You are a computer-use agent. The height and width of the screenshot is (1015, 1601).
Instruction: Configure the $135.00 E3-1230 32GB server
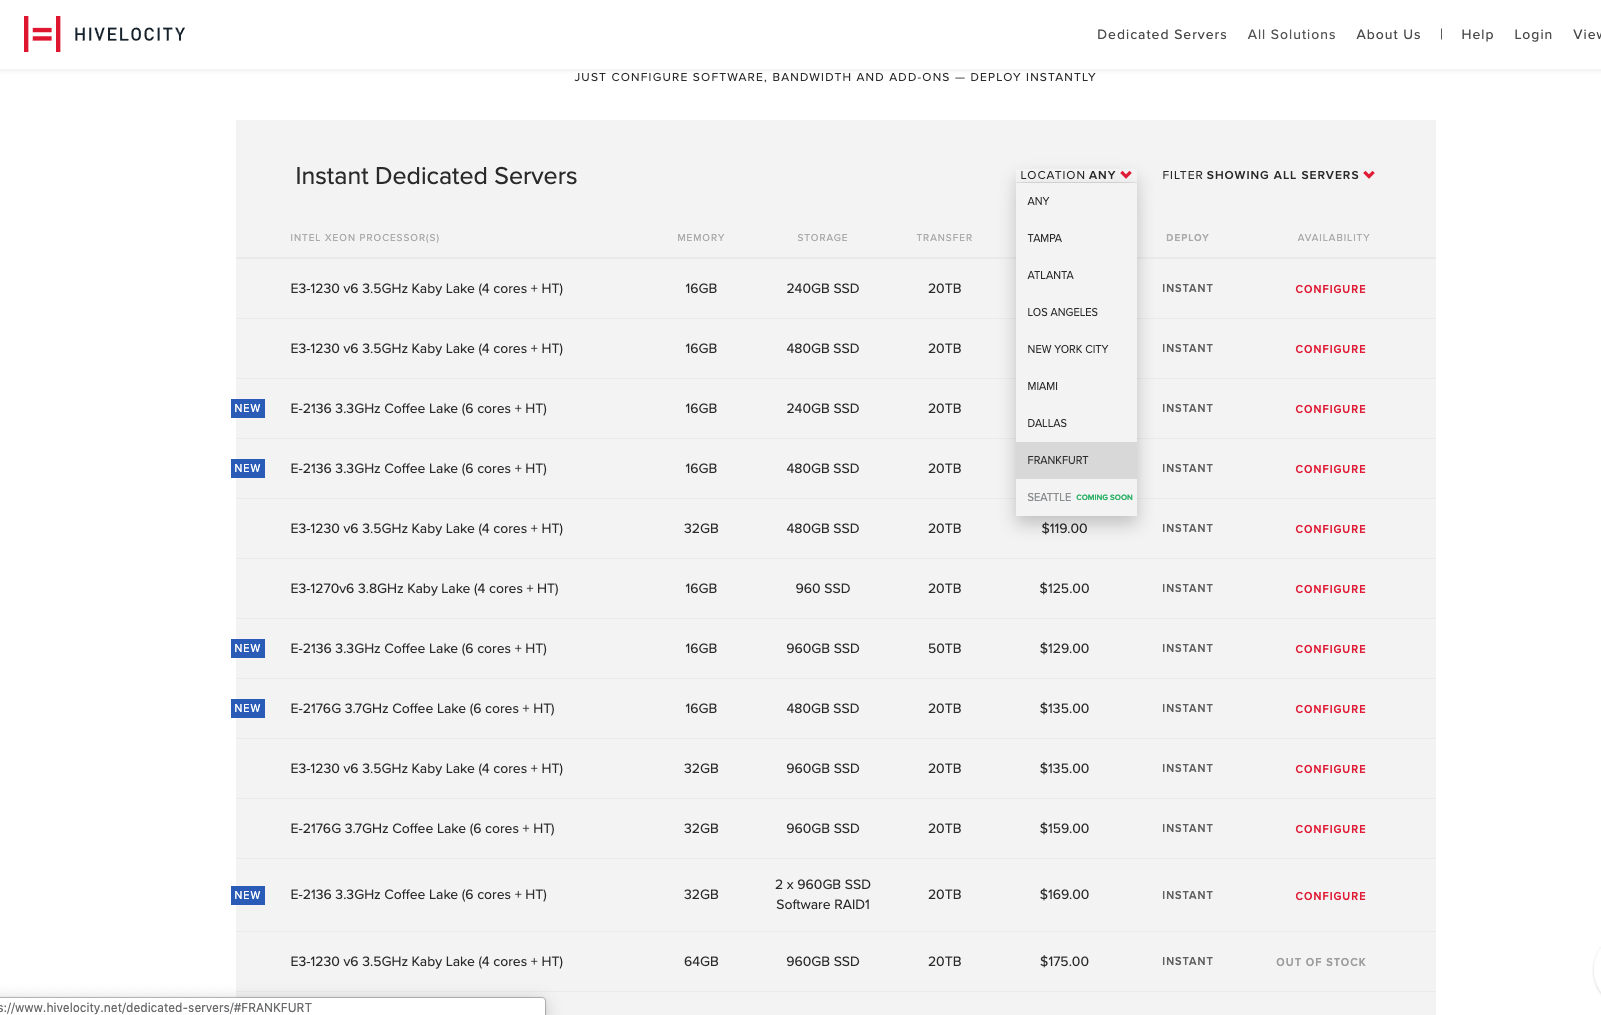[1330, 769]
